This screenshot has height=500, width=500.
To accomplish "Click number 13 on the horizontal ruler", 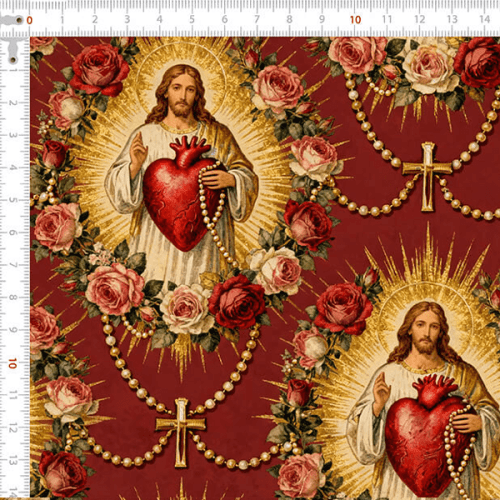I will click(452, 19).
